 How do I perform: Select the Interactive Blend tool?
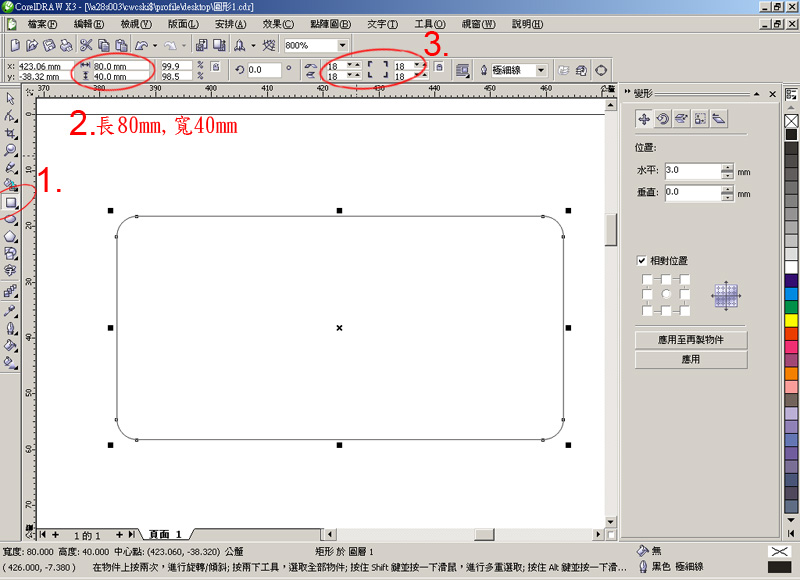[x=10, y=292]
